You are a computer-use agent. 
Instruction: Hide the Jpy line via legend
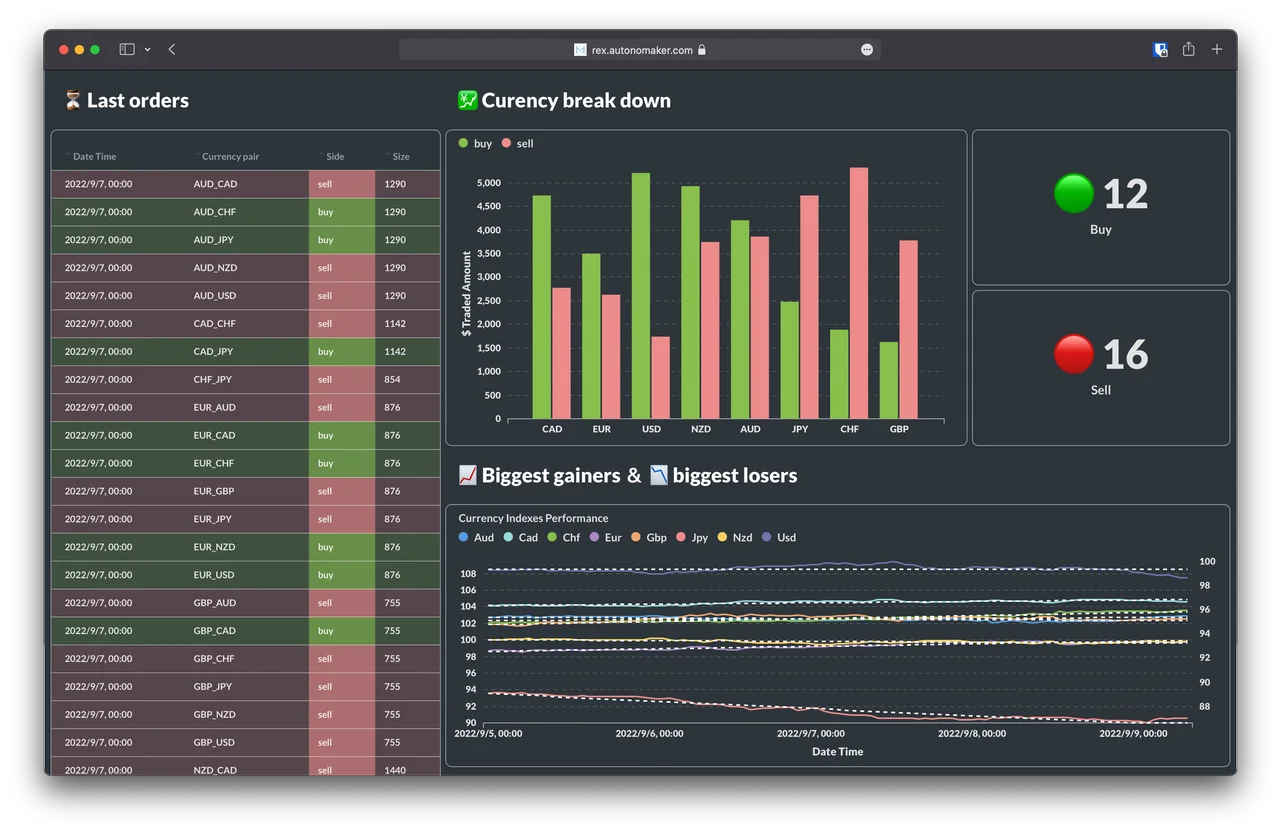click(692, 537)
